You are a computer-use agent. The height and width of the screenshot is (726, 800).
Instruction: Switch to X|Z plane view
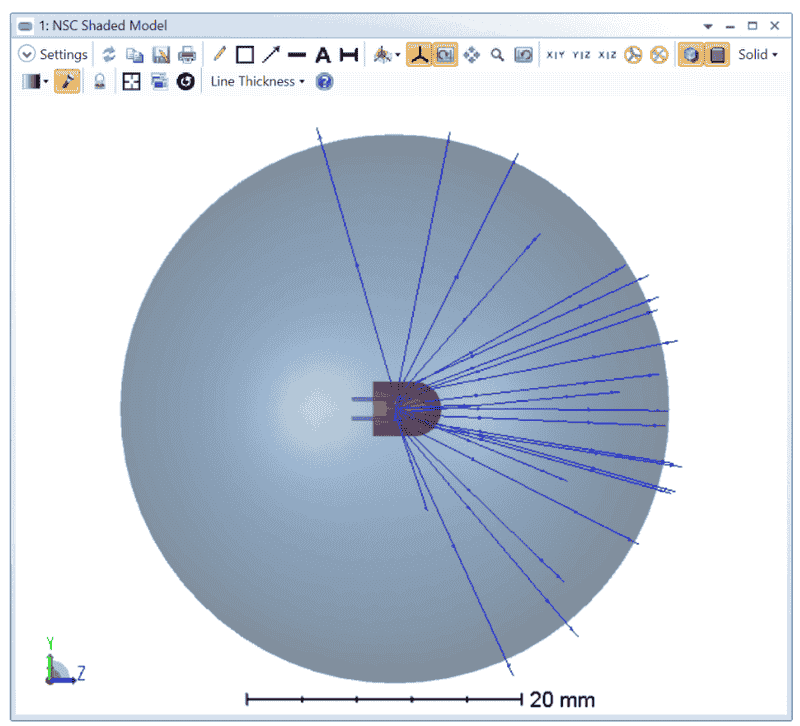click(607, 55)
